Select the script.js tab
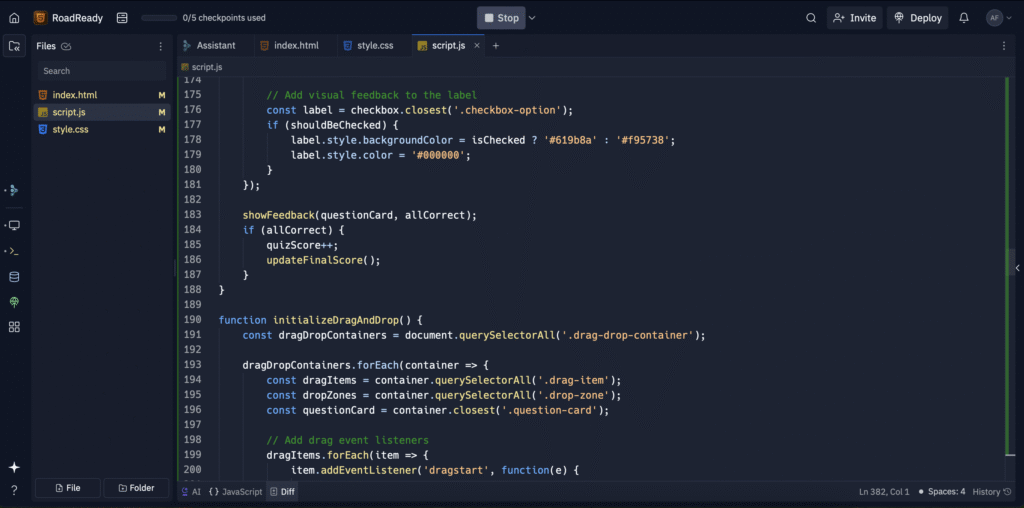Image resolution: width=1024 pixels, height=508 pixels. click(x=448, y=46)
